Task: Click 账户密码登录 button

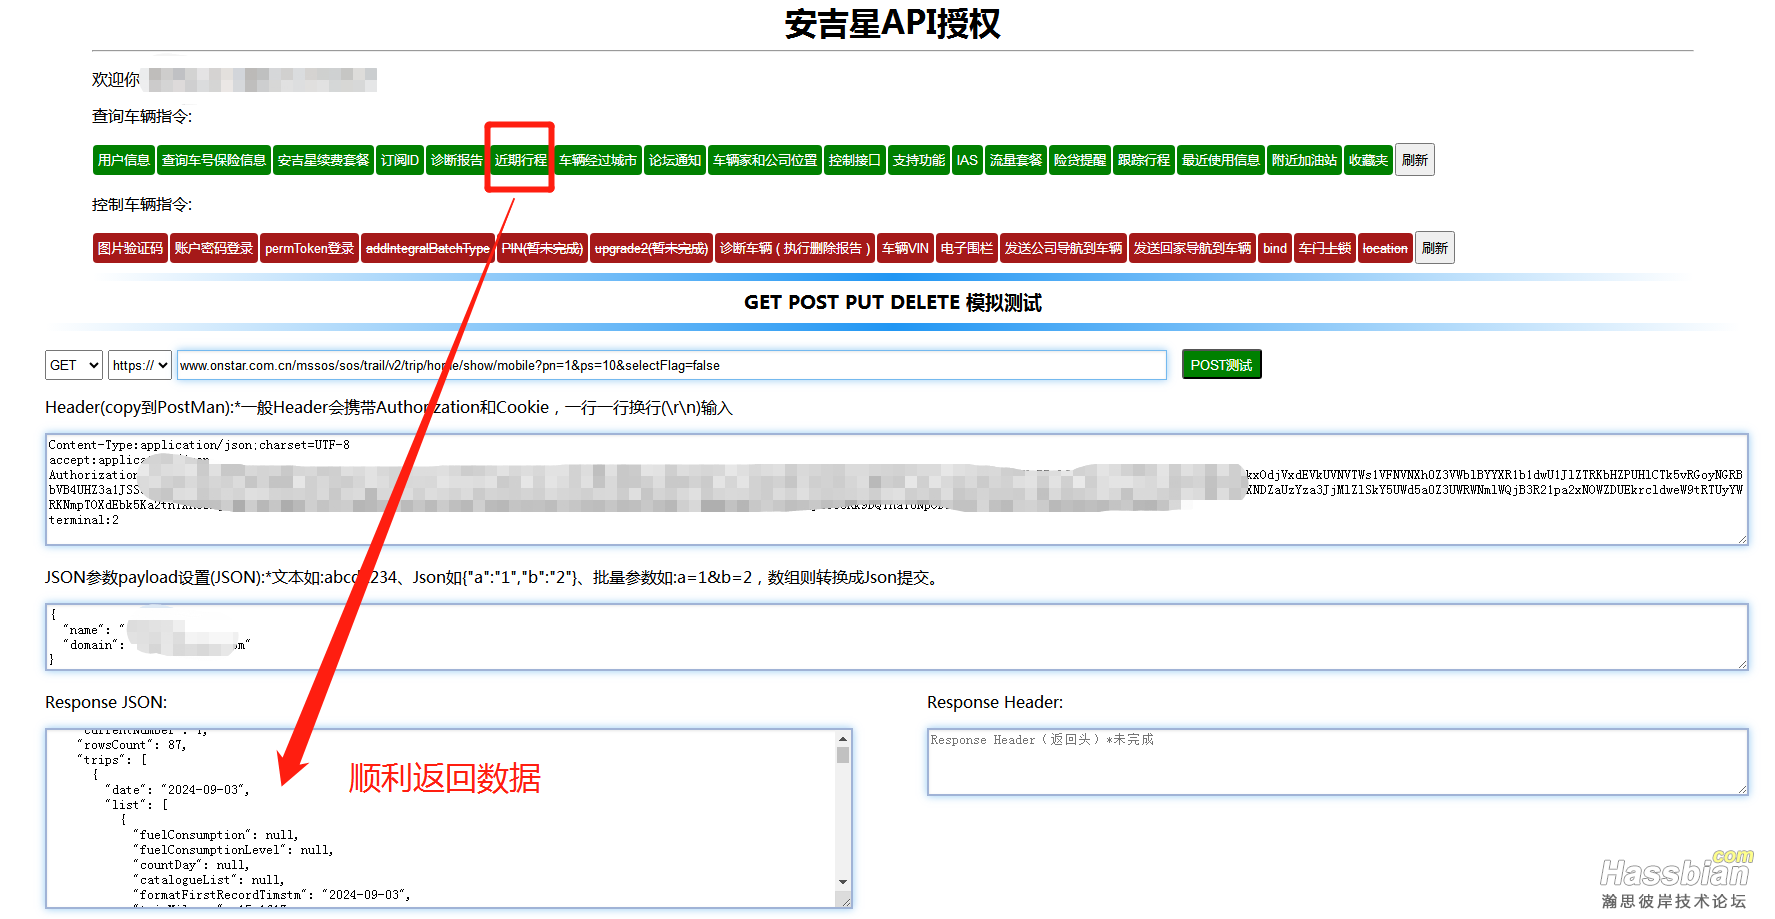Action: 214,248
